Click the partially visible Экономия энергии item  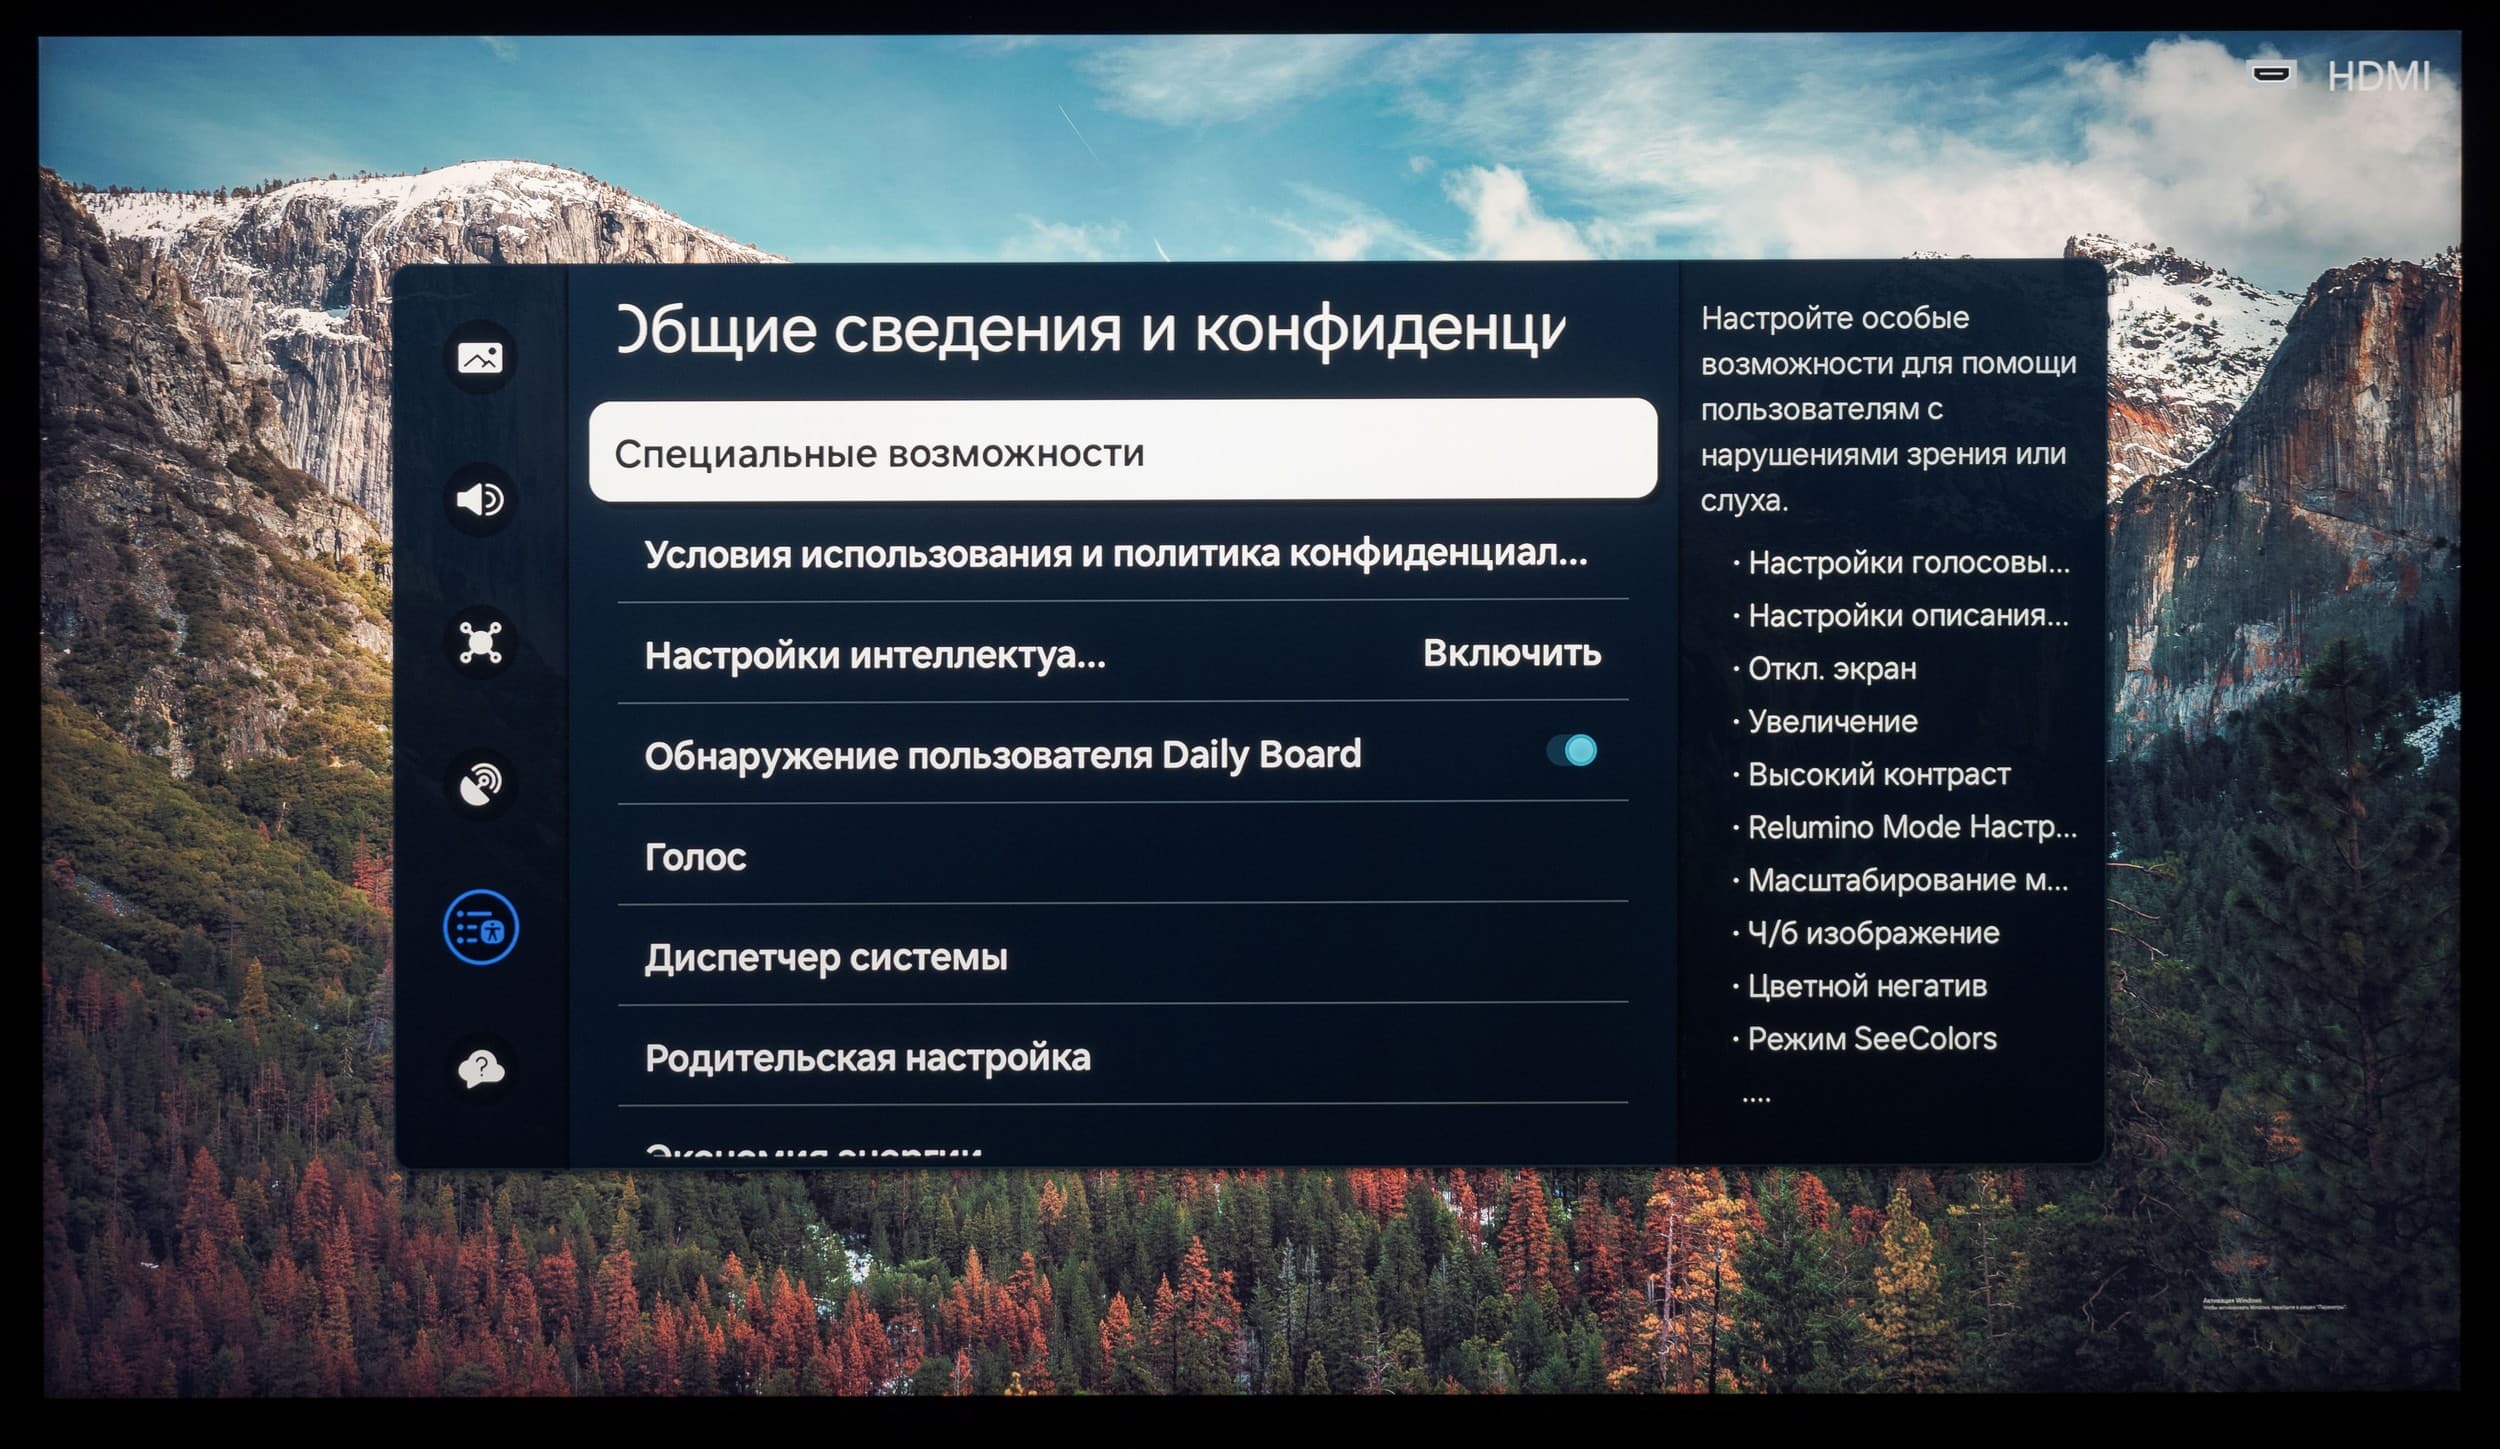tap(812, 1151)
